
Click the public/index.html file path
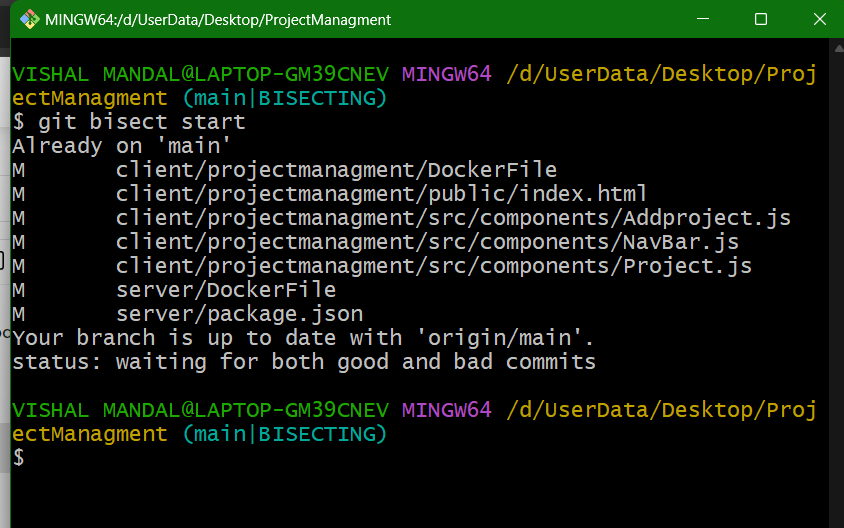point(381,194)
